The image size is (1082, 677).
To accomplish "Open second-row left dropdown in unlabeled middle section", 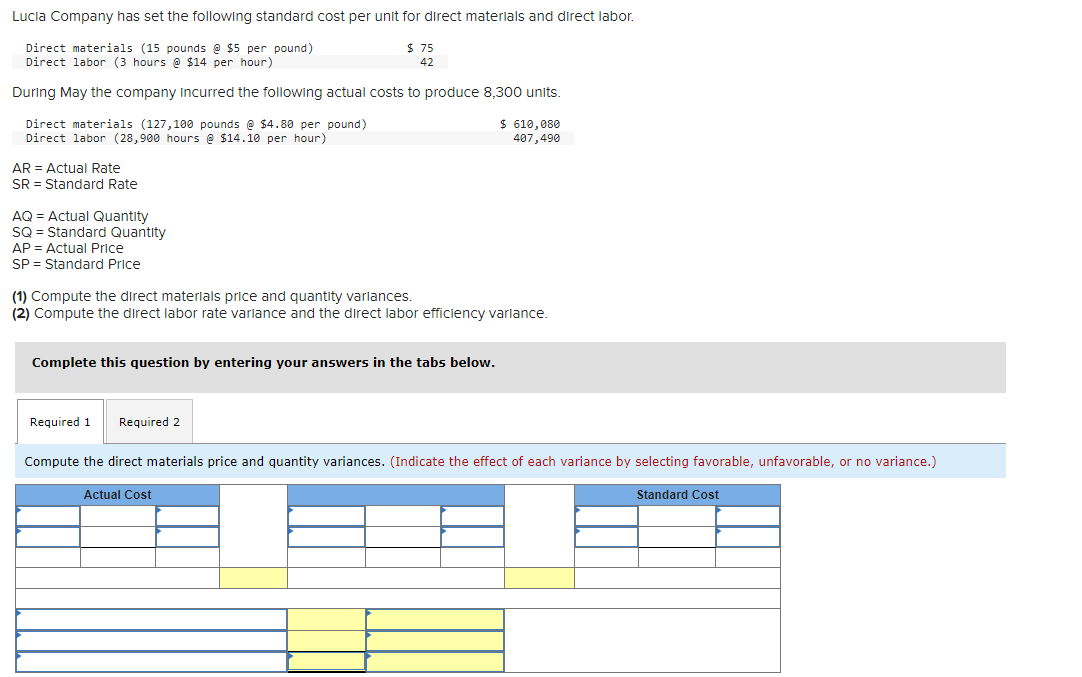I will click(326, 537).
